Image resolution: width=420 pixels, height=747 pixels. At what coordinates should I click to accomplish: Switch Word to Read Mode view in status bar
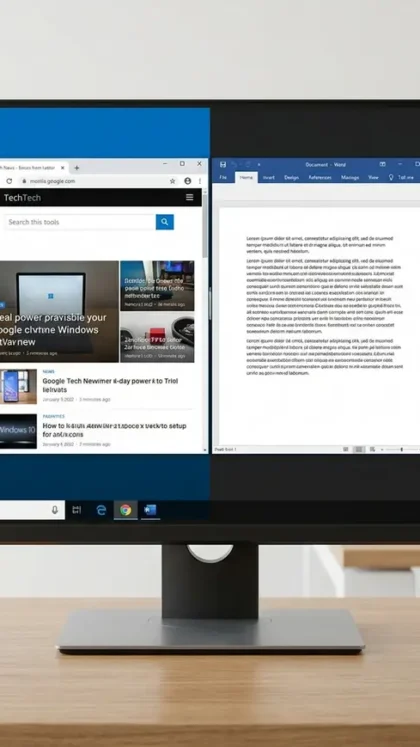coord(346,449)
